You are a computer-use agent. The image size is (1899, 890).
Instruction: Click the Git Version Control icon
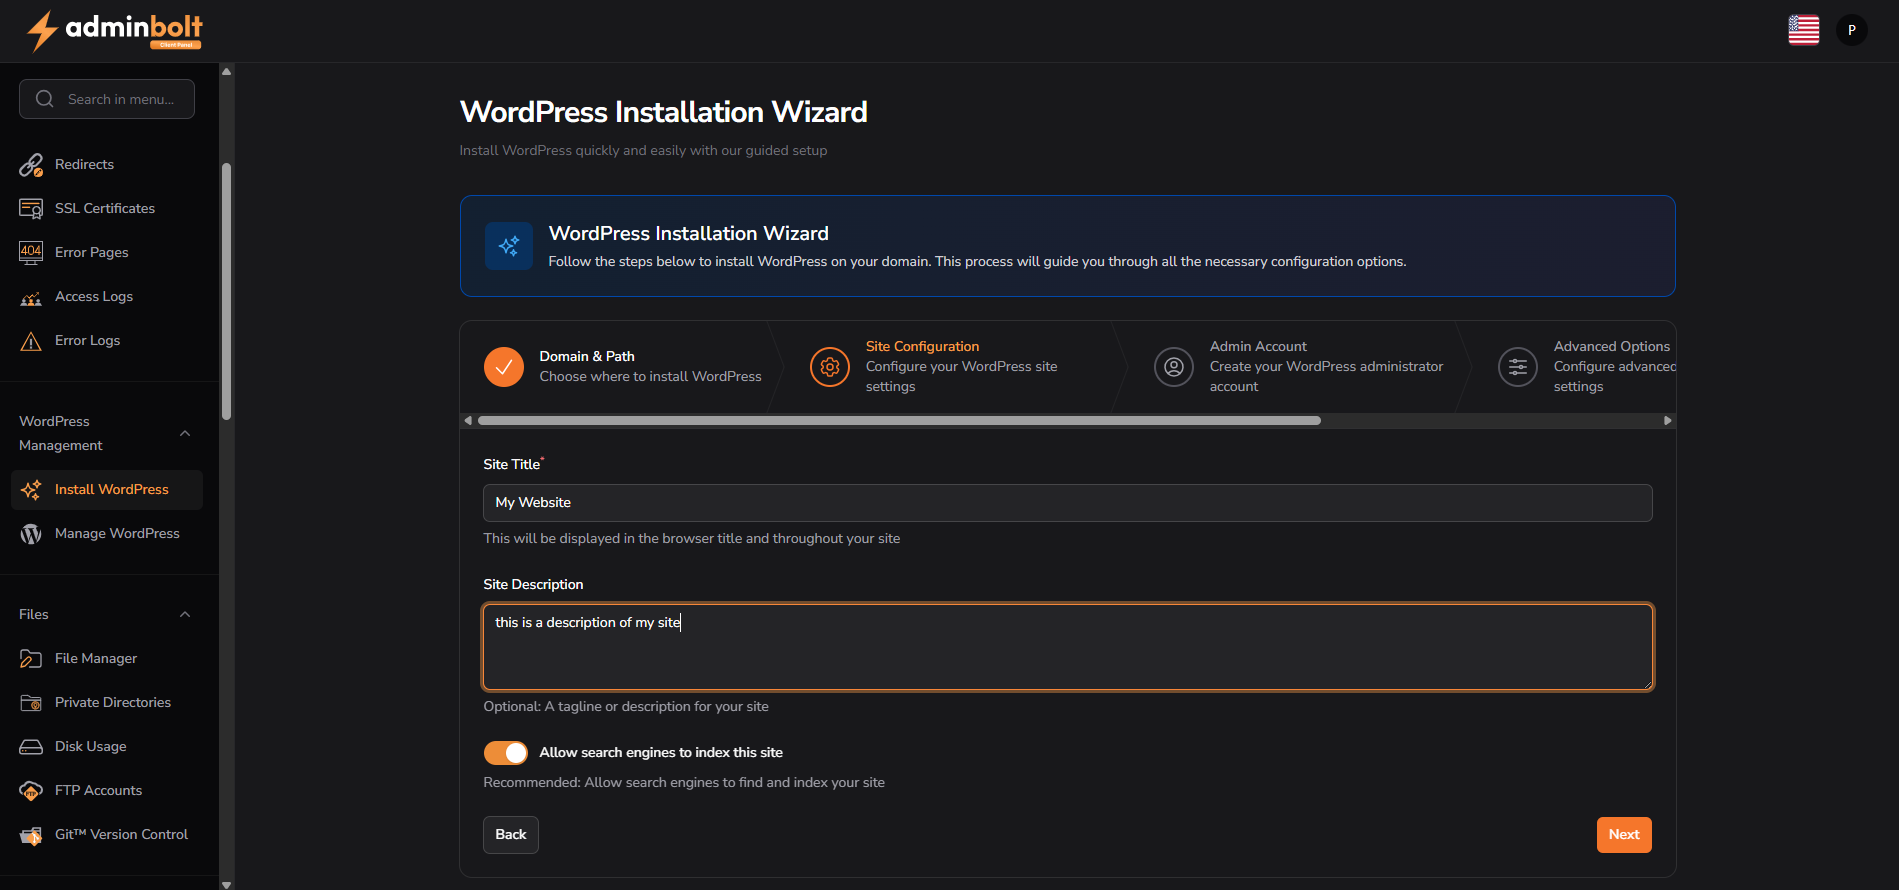tap(31, 835)
